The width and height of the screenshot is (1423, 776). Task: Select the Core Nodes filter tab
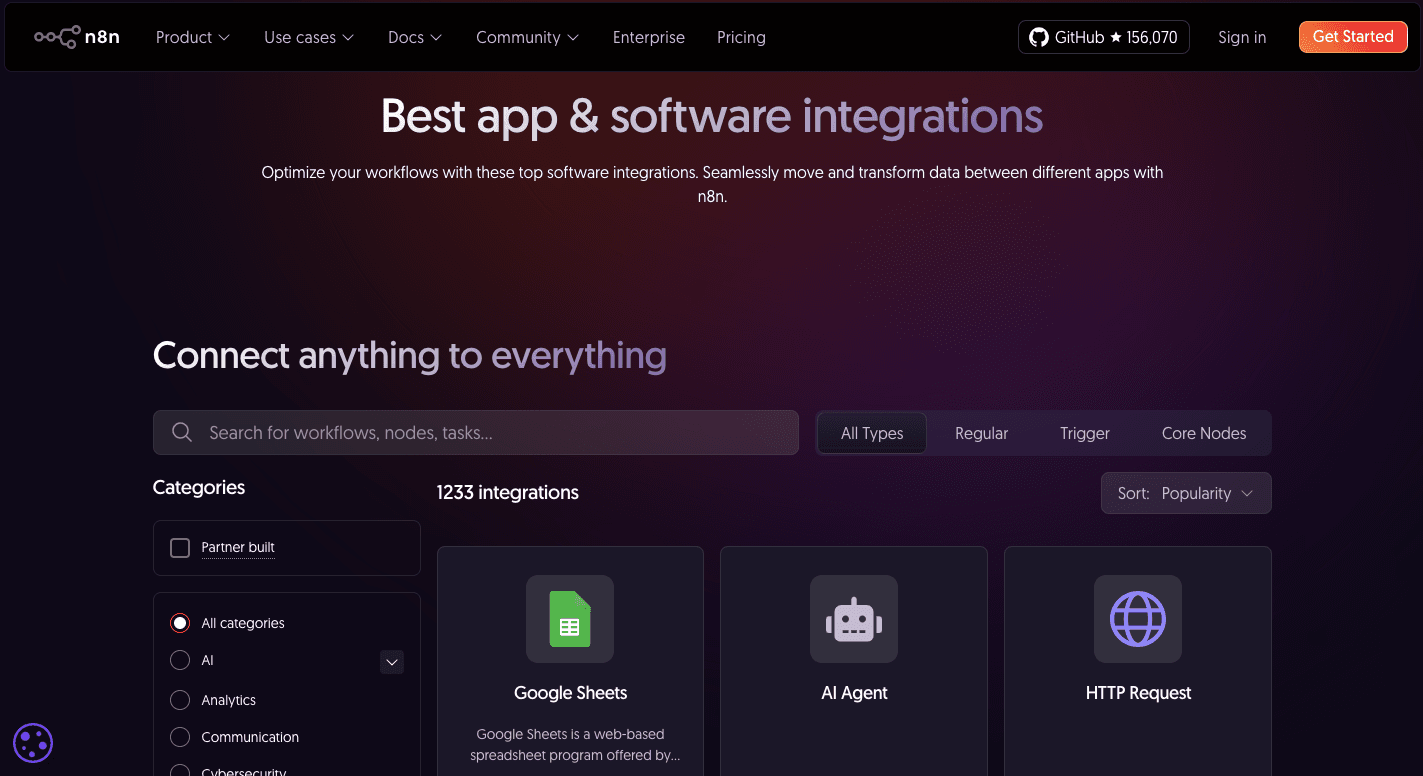(1203, 433)
